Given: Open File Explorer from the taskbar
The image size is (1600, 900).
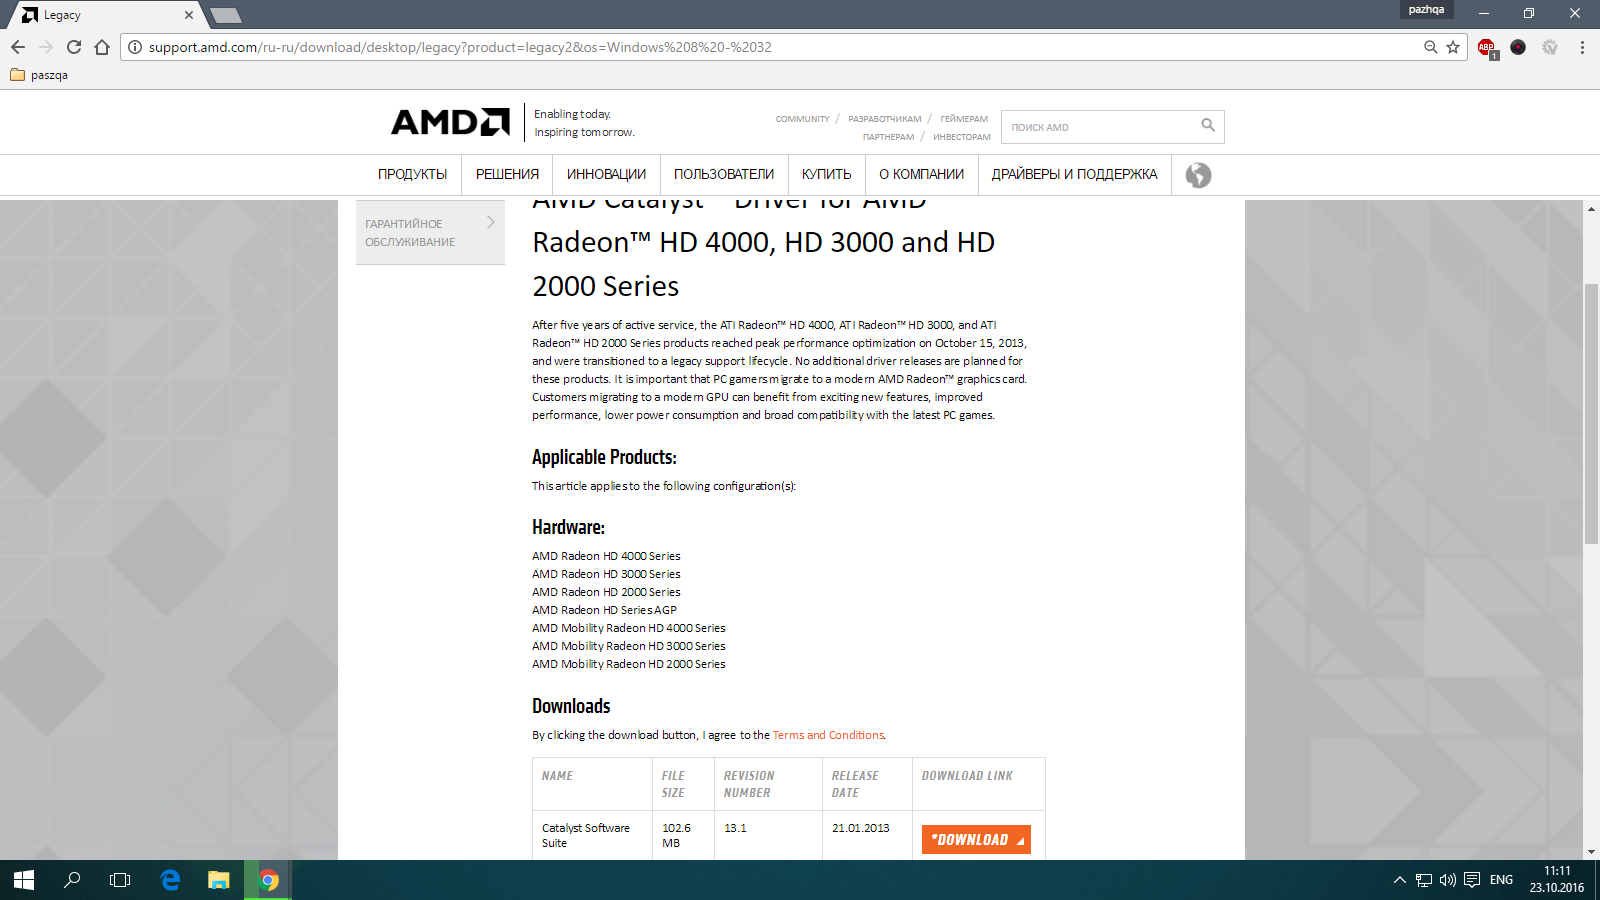Looking at the screenshot, I should (x=219, y=880).
